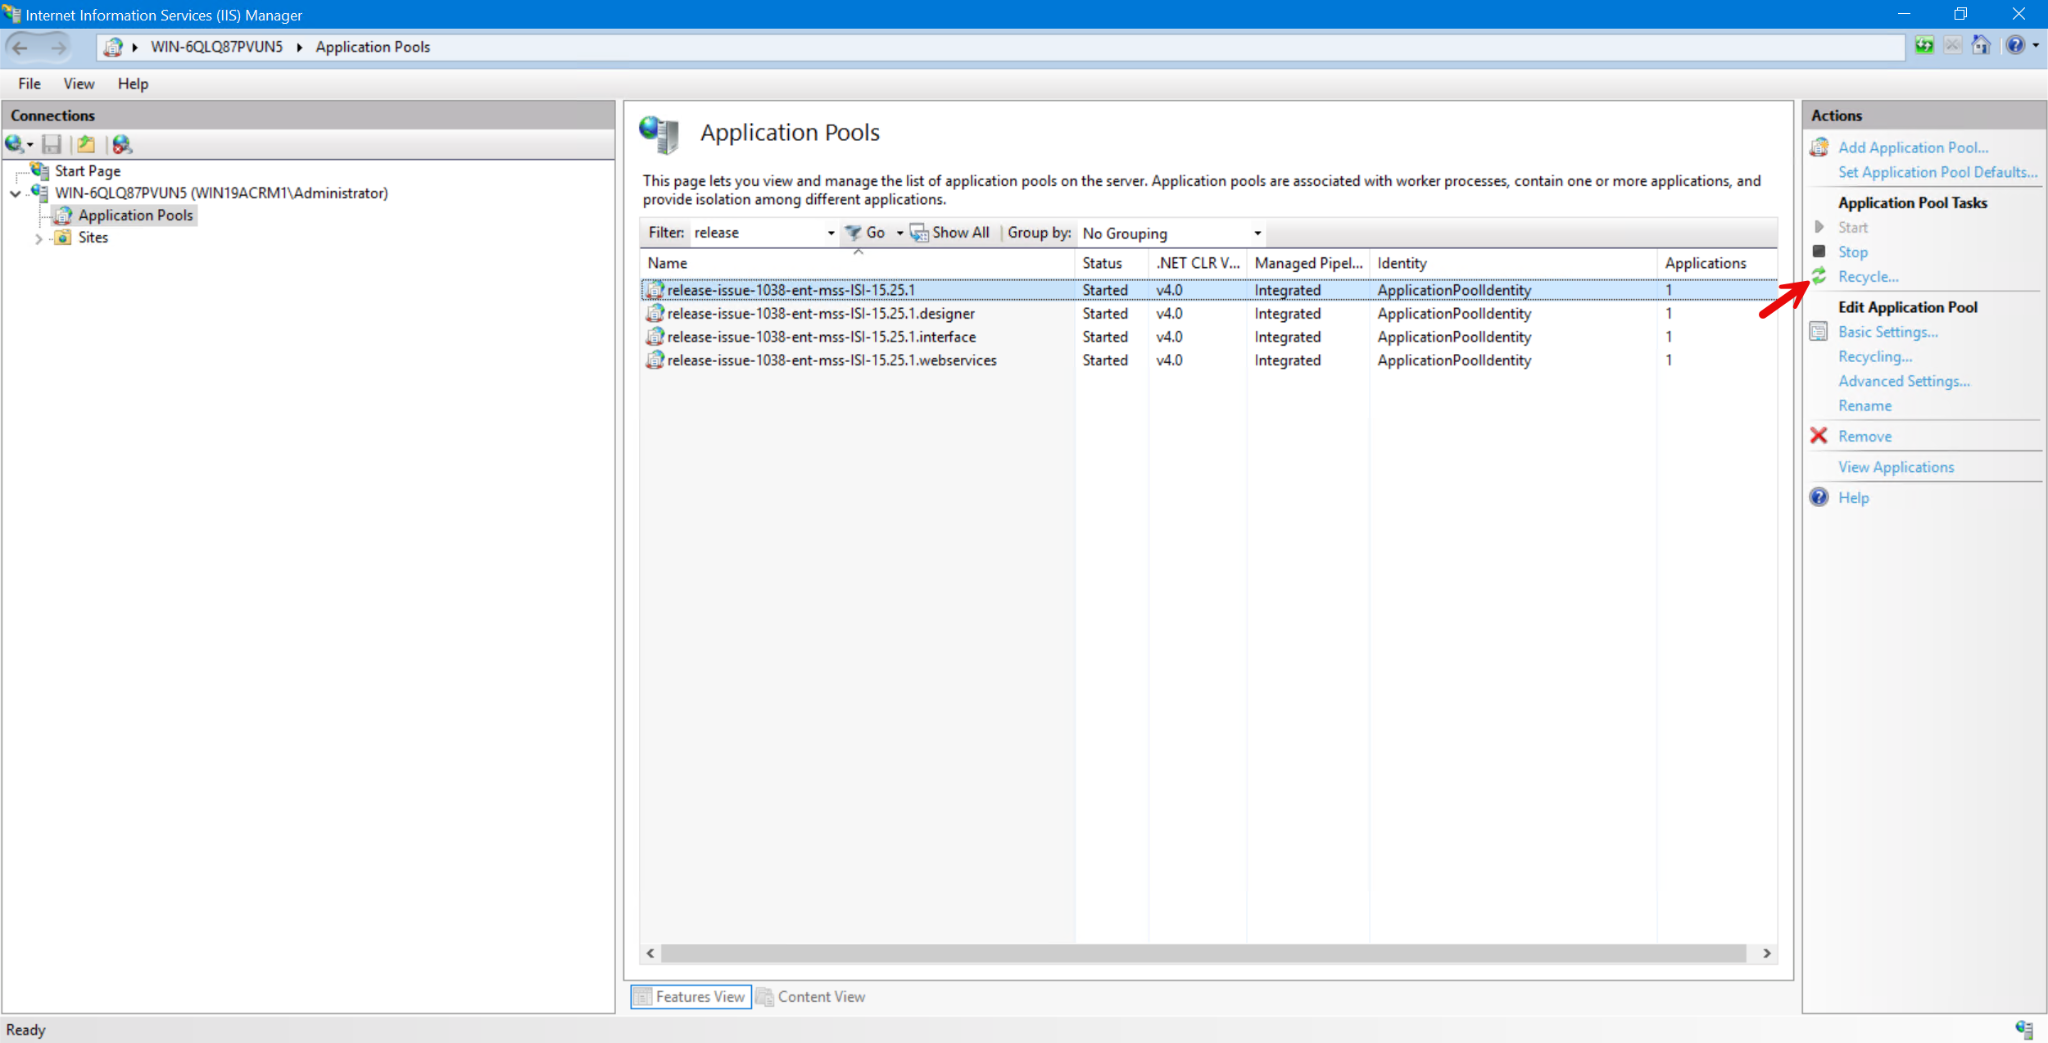Open the Group by dropdown
Viewport: 2048px width, 1043px height.
point(1257,233)
